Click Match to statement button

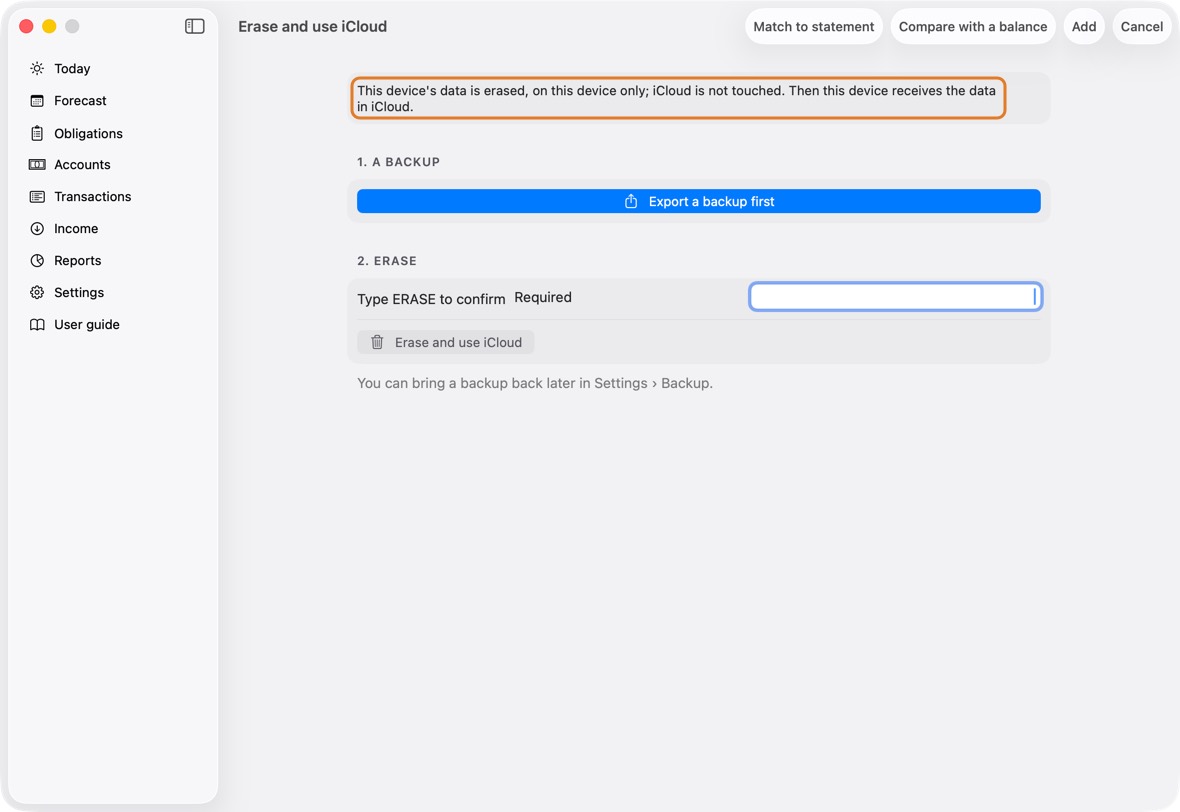(814, 26)
